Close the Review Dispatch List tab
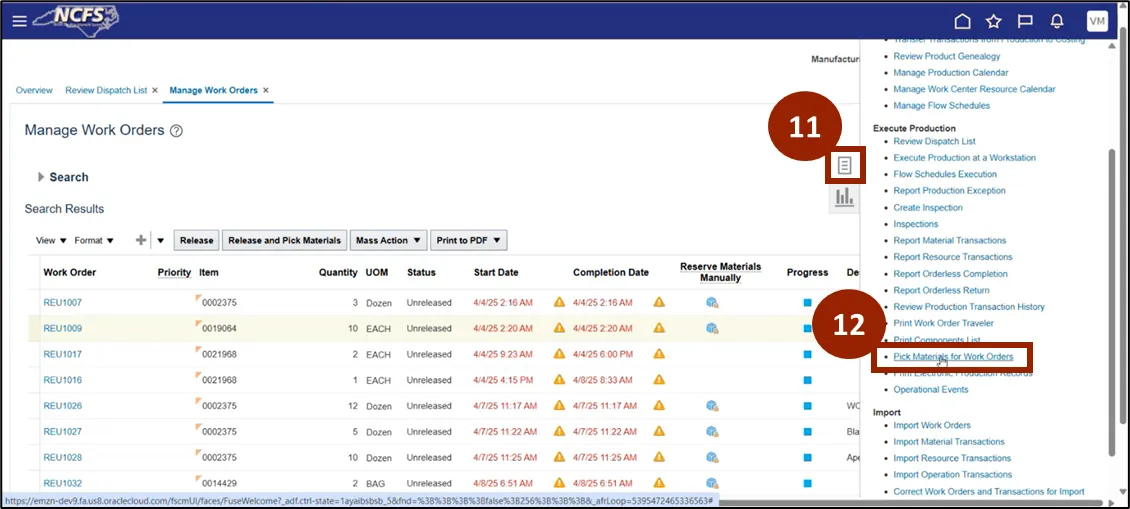Image resolution: width=1130 pixels, height=509 pixels. pyautogui.click(x=155, y=91)
